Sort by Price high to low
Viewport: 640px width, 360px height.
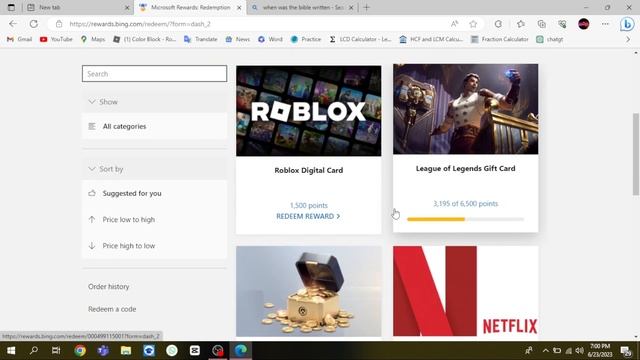click(x=154, y=246)
